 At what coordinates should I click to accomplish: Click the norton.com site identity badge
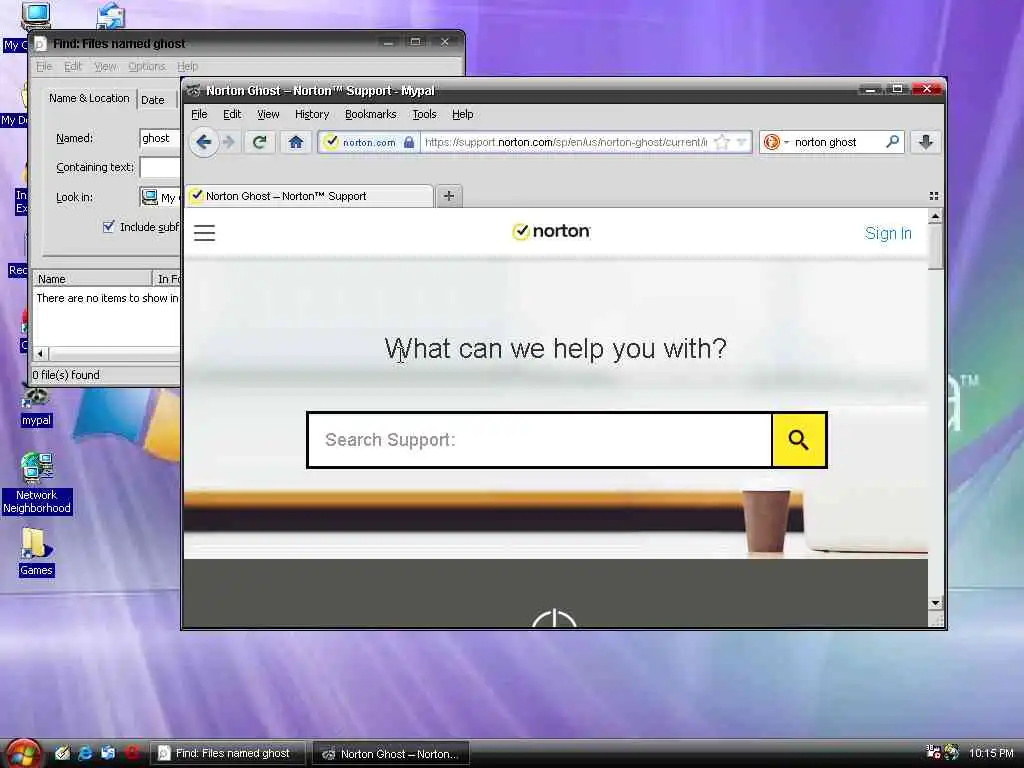[x=369, y=142]
